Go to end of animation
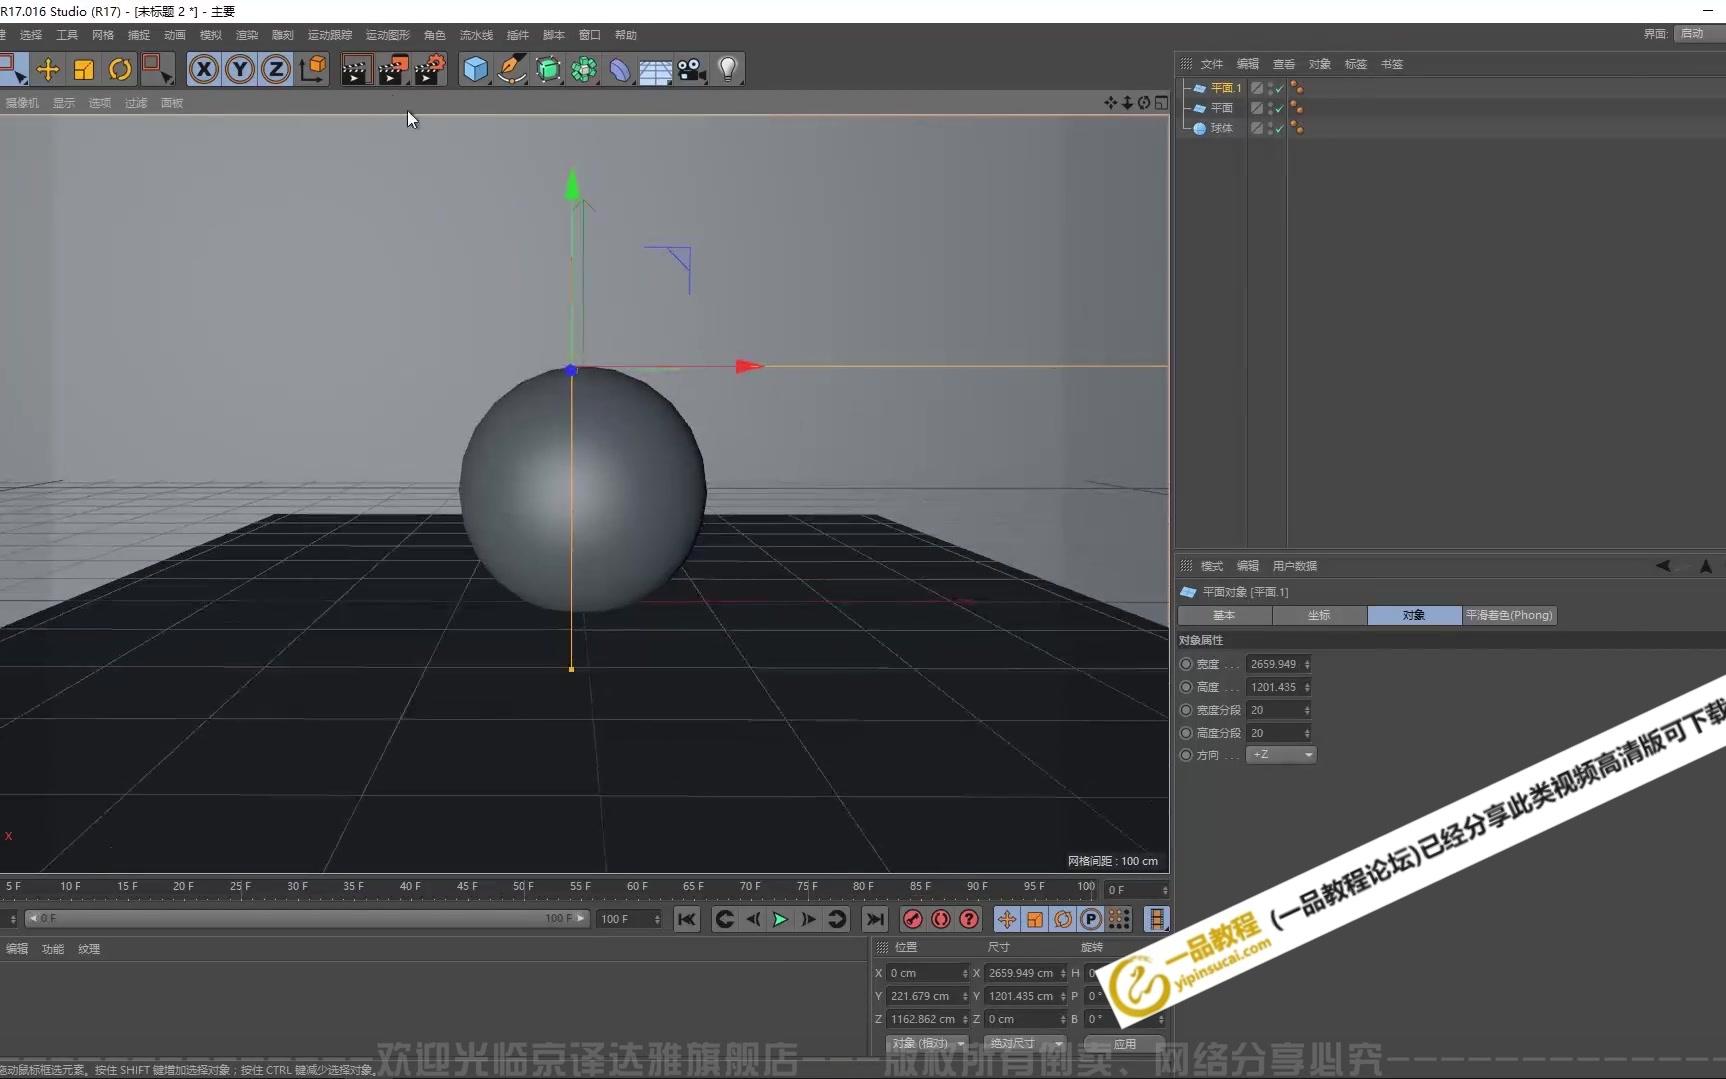The image size is (1726, 1079). [x=875, y=919]
